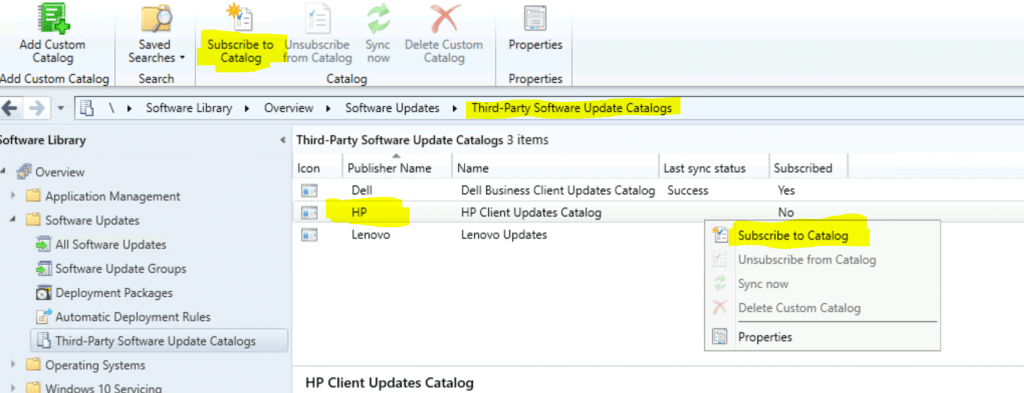Go back with the navigation back arrow
This screenshot has height=393, width=1024.
[x=10, y=108]
